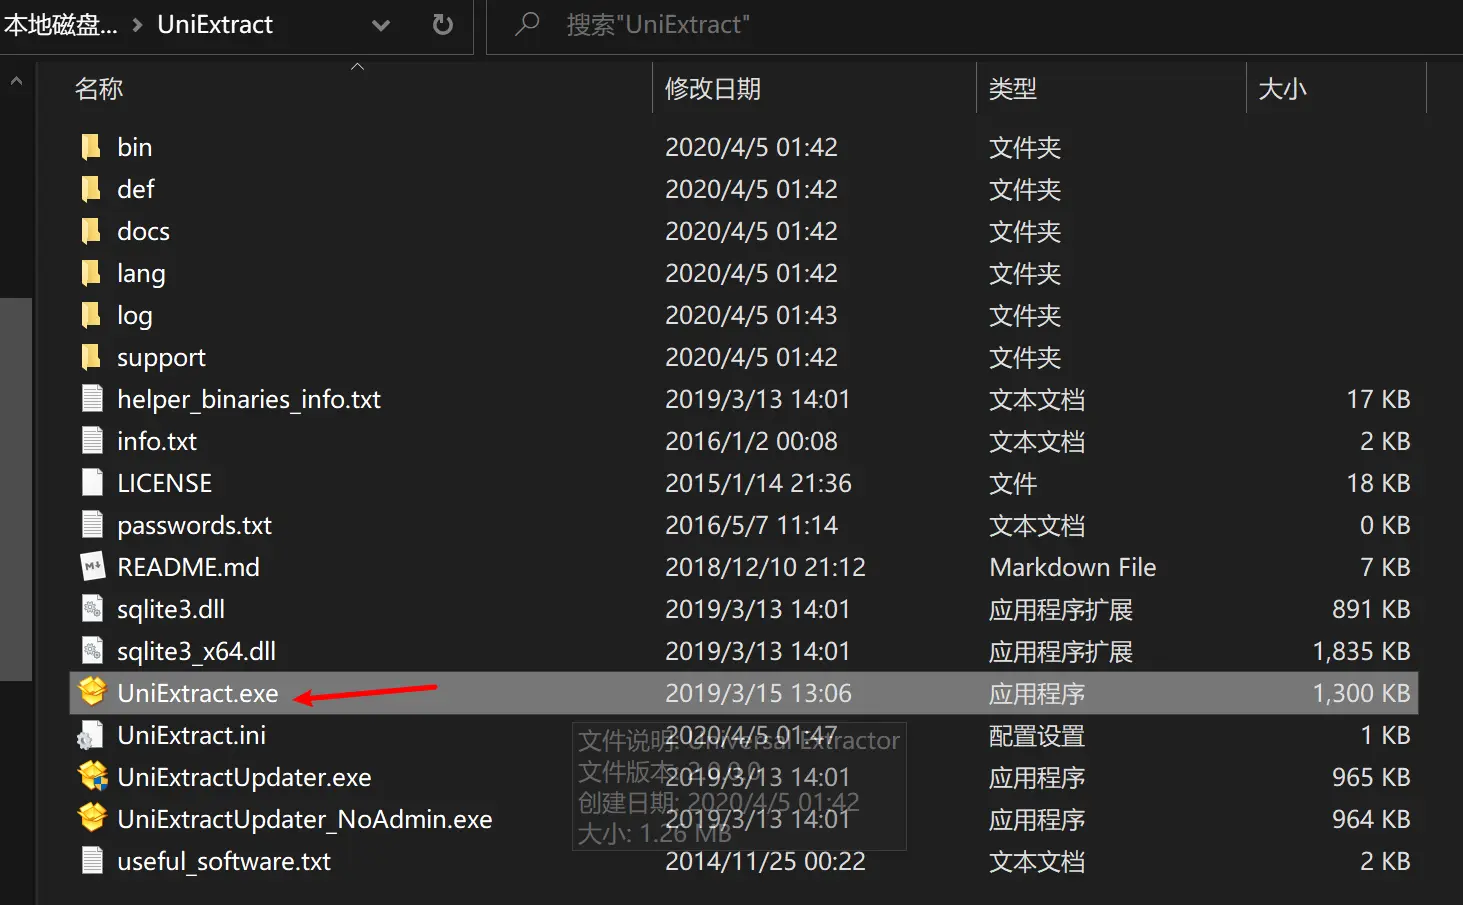The image size is (1463, 905).
Task: Click the sqlite3.dll file icon
Action: (x=92, y=609)
